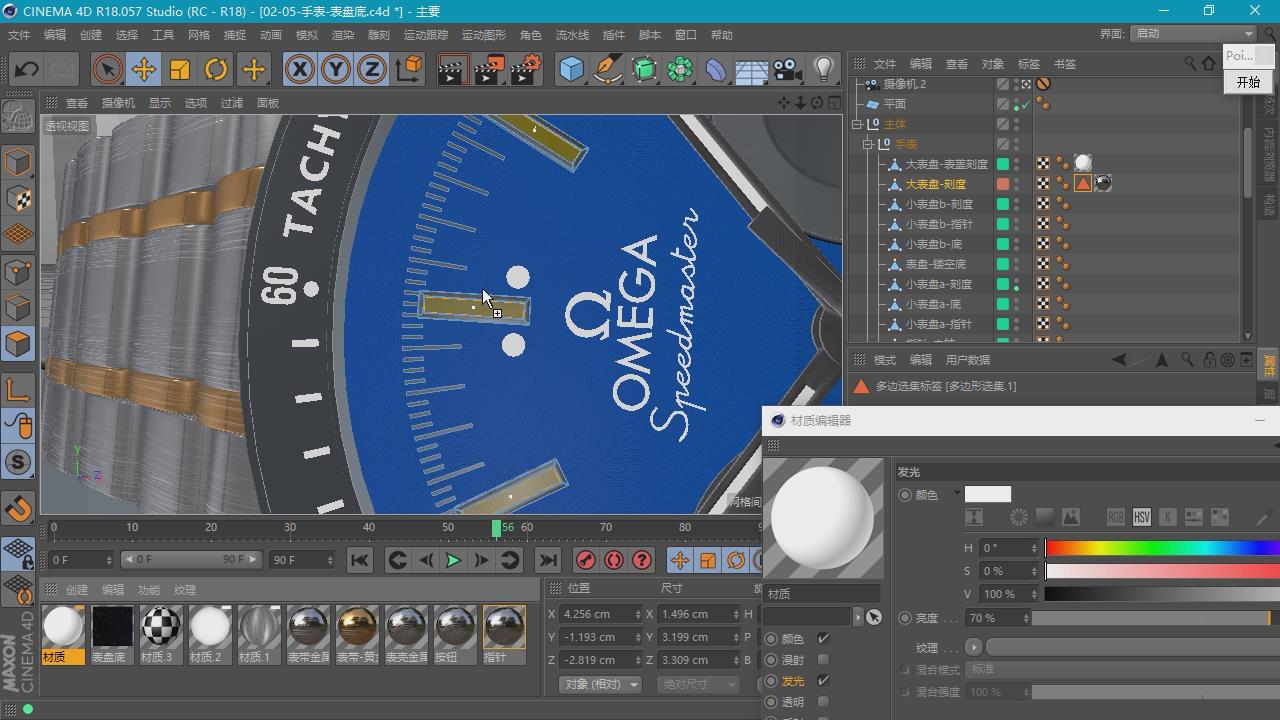Image resolution: width=1280 pixels, height=720 pixels.
Task: Open the 运动图形 menu
Action: point(484,35)
